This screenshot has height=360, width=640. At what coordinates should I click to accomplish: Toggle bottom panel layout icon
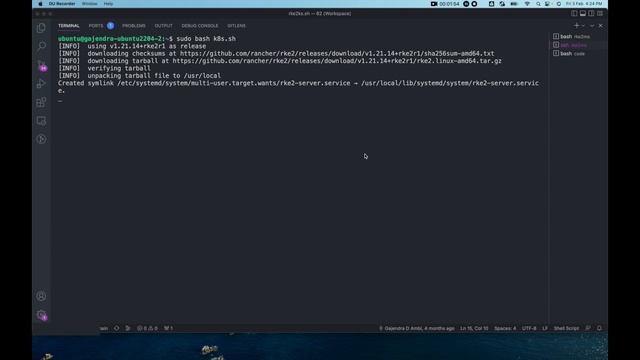pos(582,13)
